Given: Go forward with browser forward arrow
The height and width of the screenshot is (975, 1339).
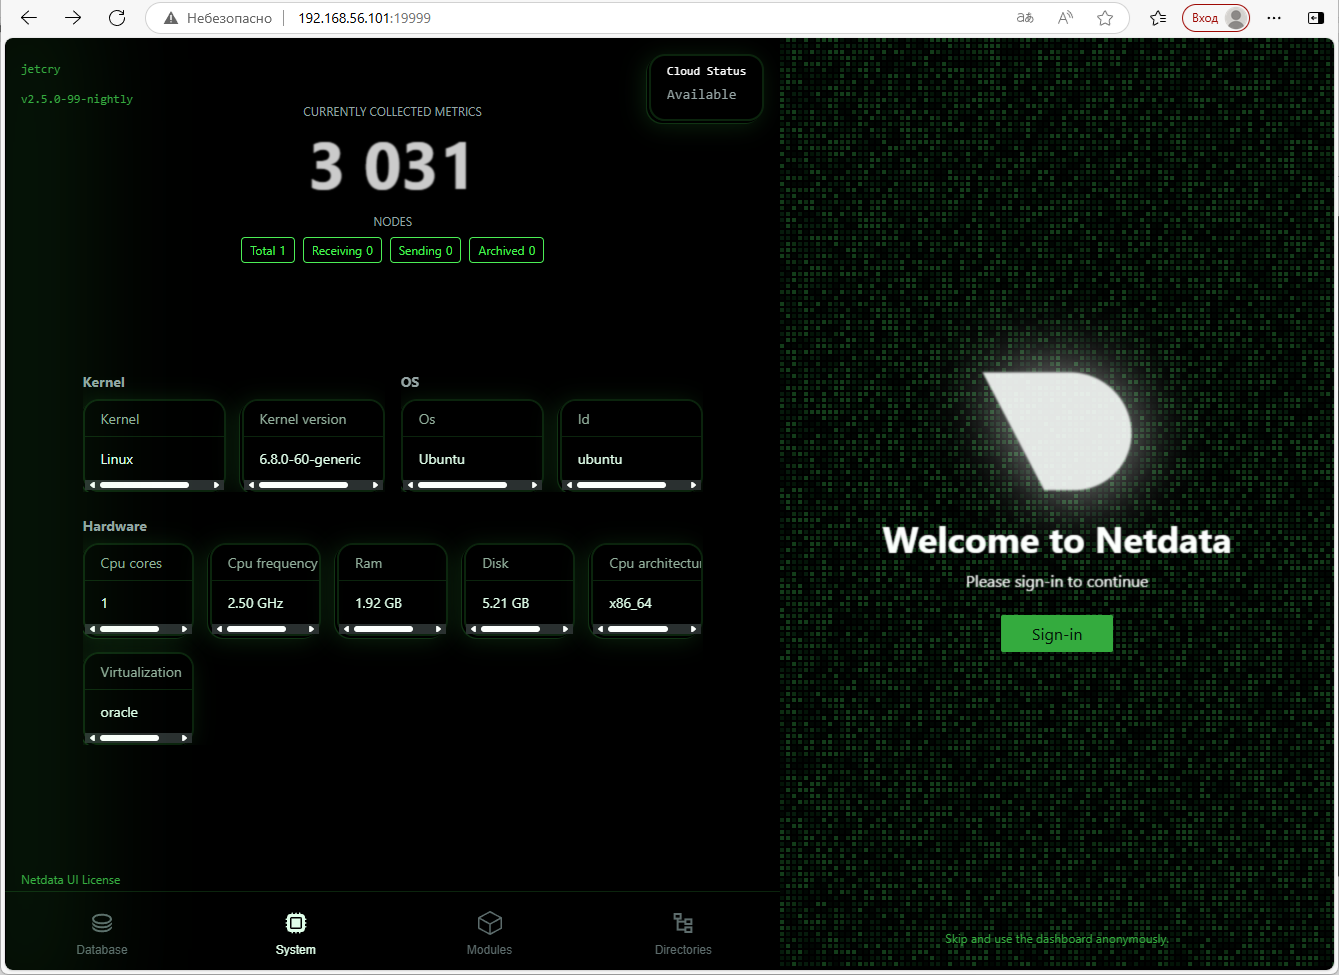Looking at the screenshot, I should tap(73, 18).
